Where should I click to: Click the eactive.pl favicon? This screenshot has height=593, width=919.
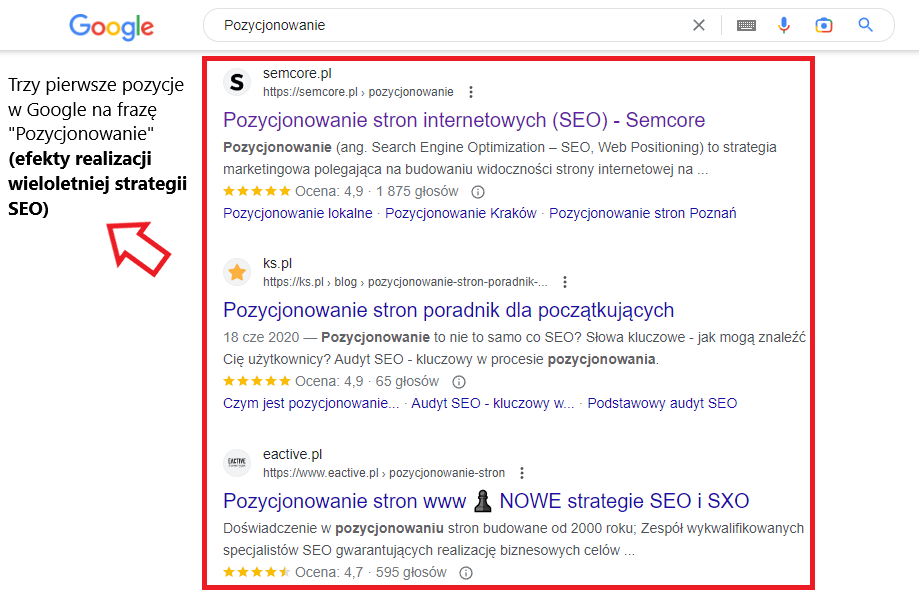237,463
